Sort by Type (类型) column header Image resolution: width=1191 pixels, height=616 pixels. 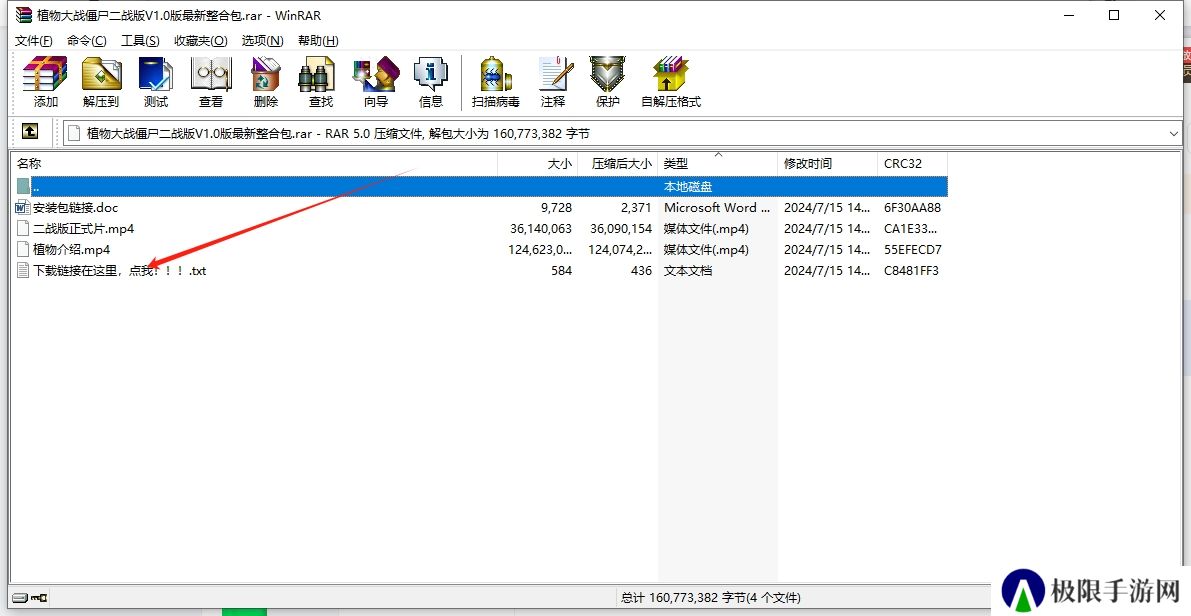(717, 163)
